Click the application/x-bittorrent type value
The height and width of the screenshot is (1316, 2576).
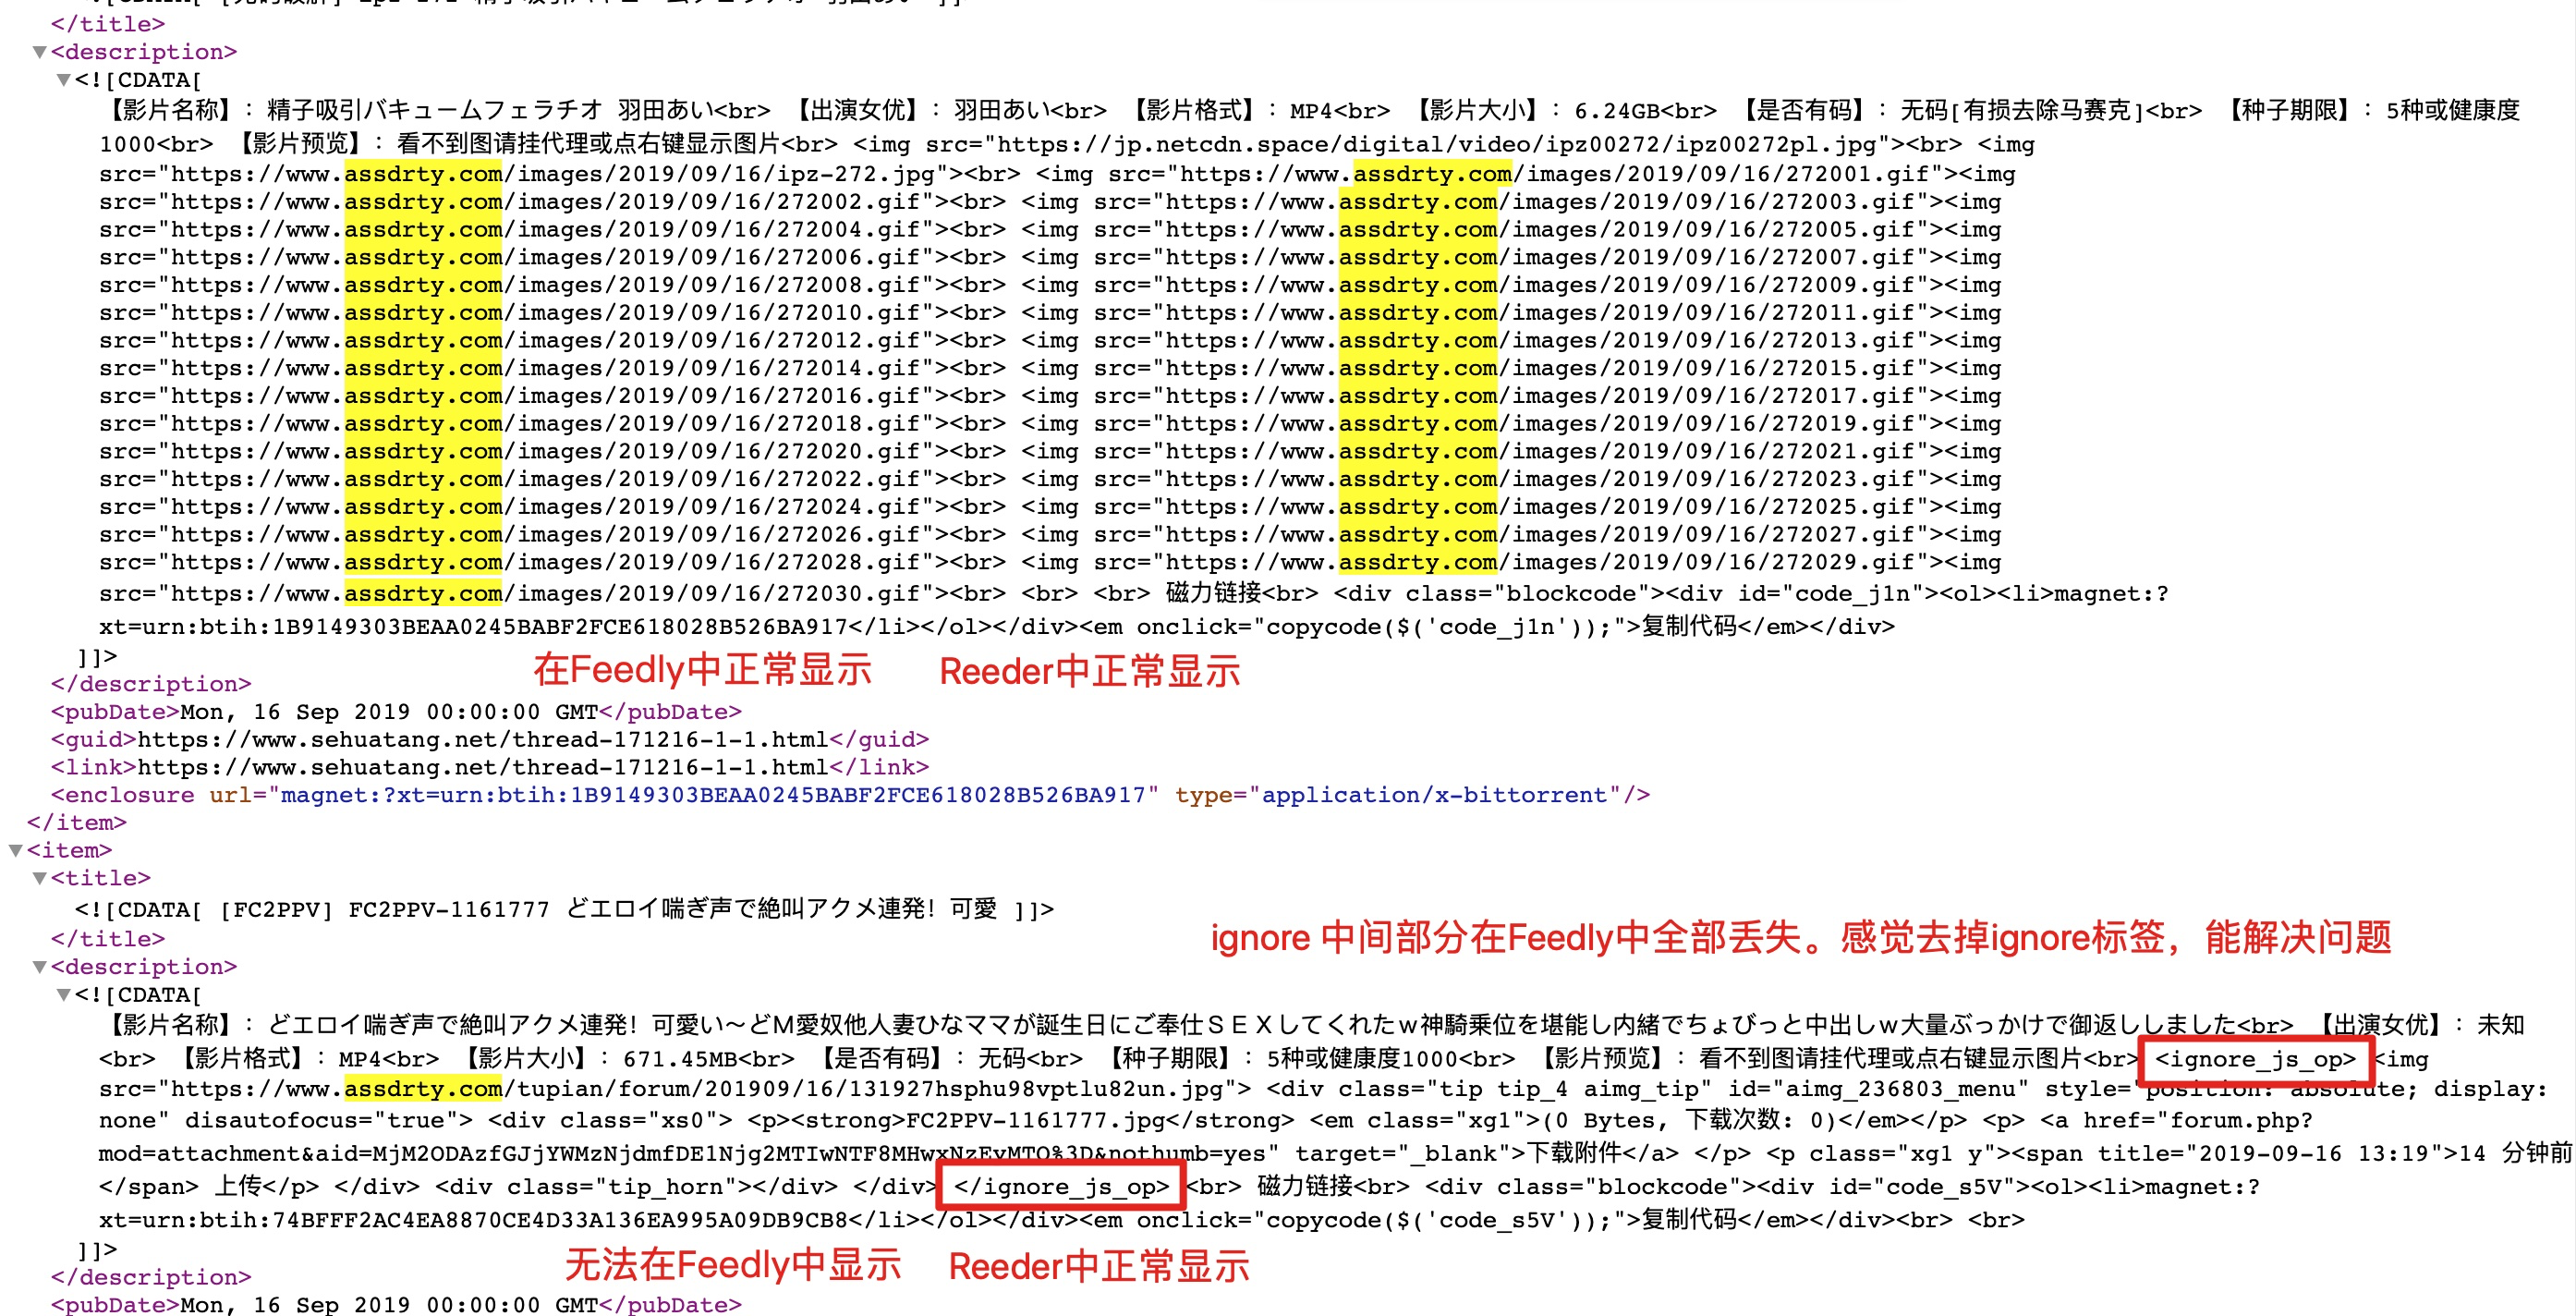[1434, 796]
